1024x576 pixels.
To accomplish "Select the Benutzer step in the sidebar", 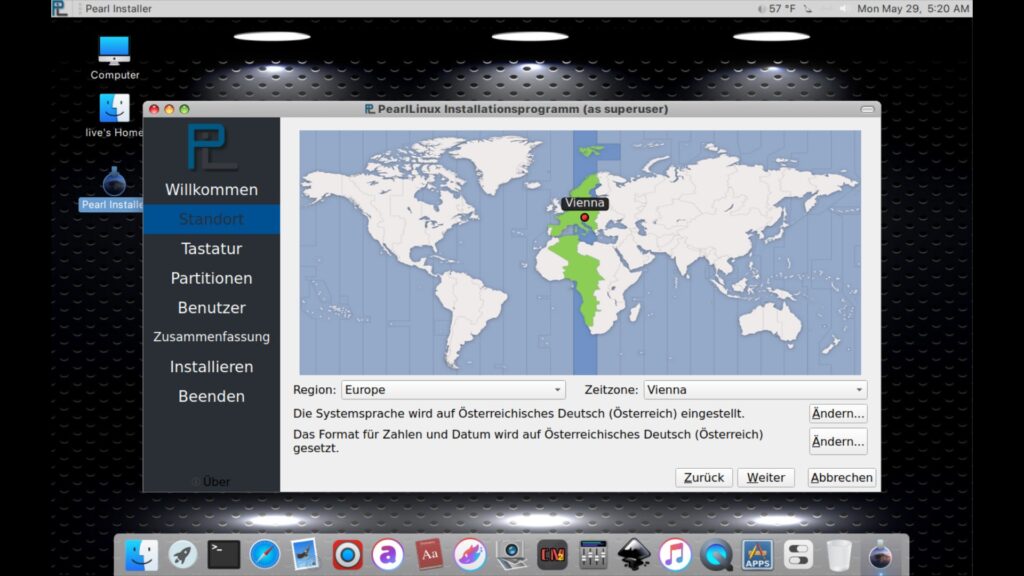I will click(x=212, y=308).
